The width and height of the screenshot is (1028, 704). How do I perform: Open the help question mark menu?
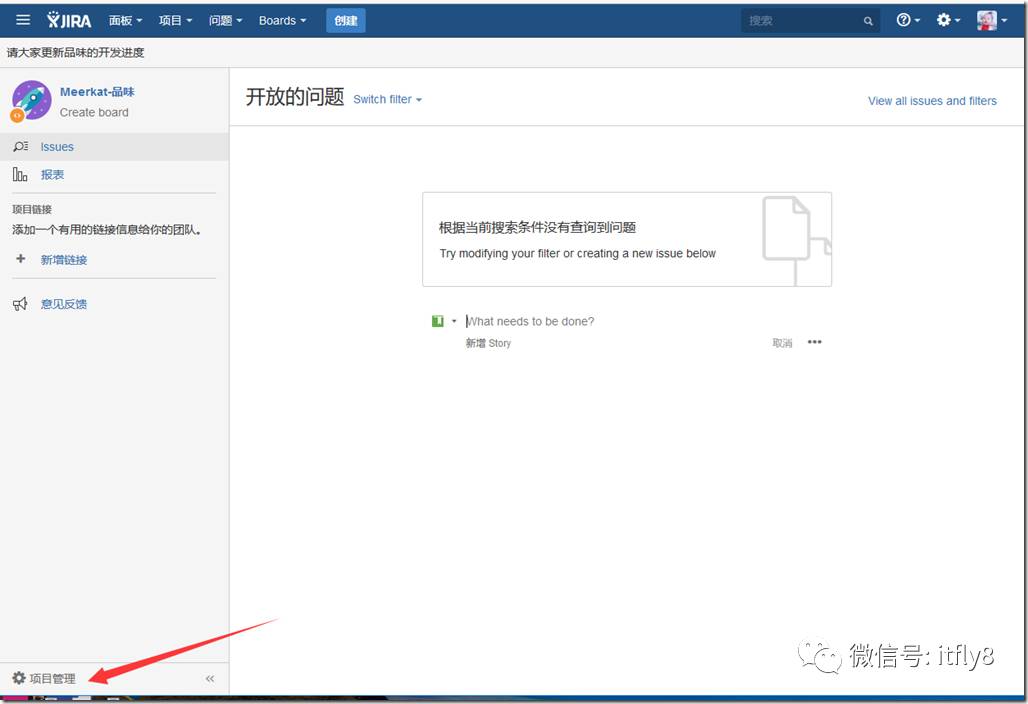coord(907,20)
